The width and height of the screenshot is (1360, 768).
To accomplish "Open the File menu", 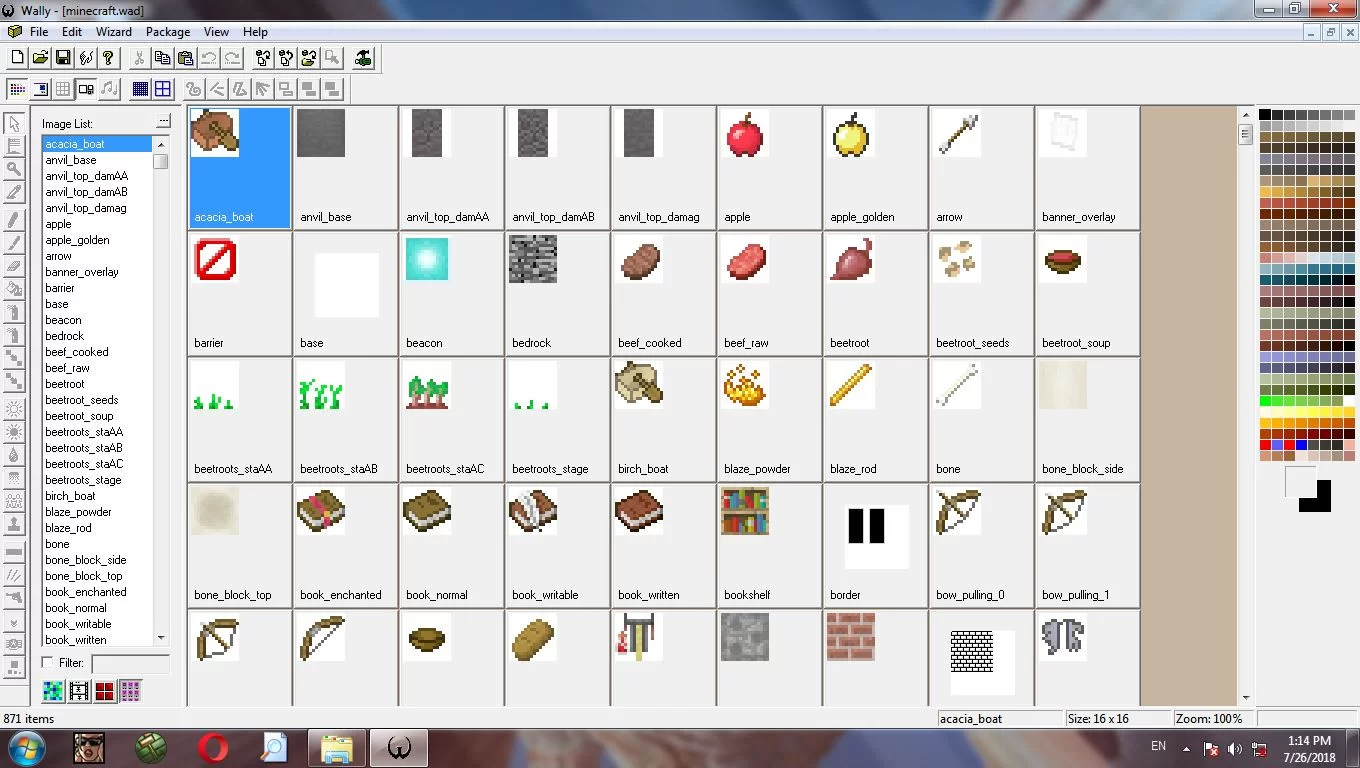I will tap(39, 32).
